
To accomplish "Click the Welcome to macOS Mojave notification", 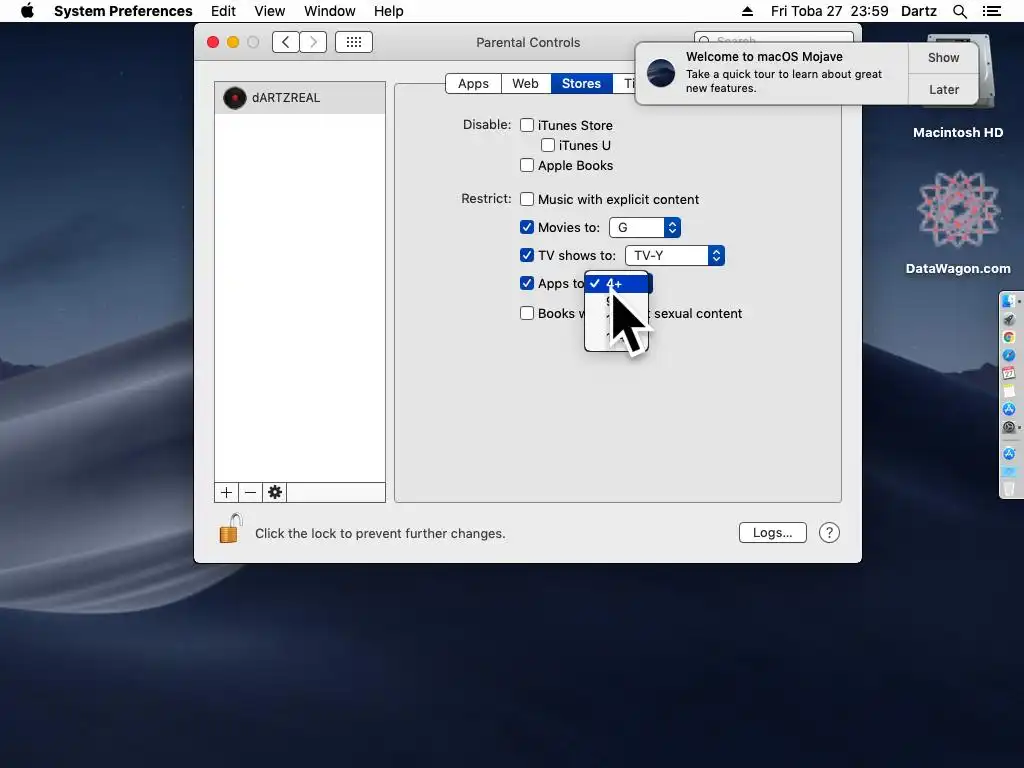I will [x=772, y=73].
